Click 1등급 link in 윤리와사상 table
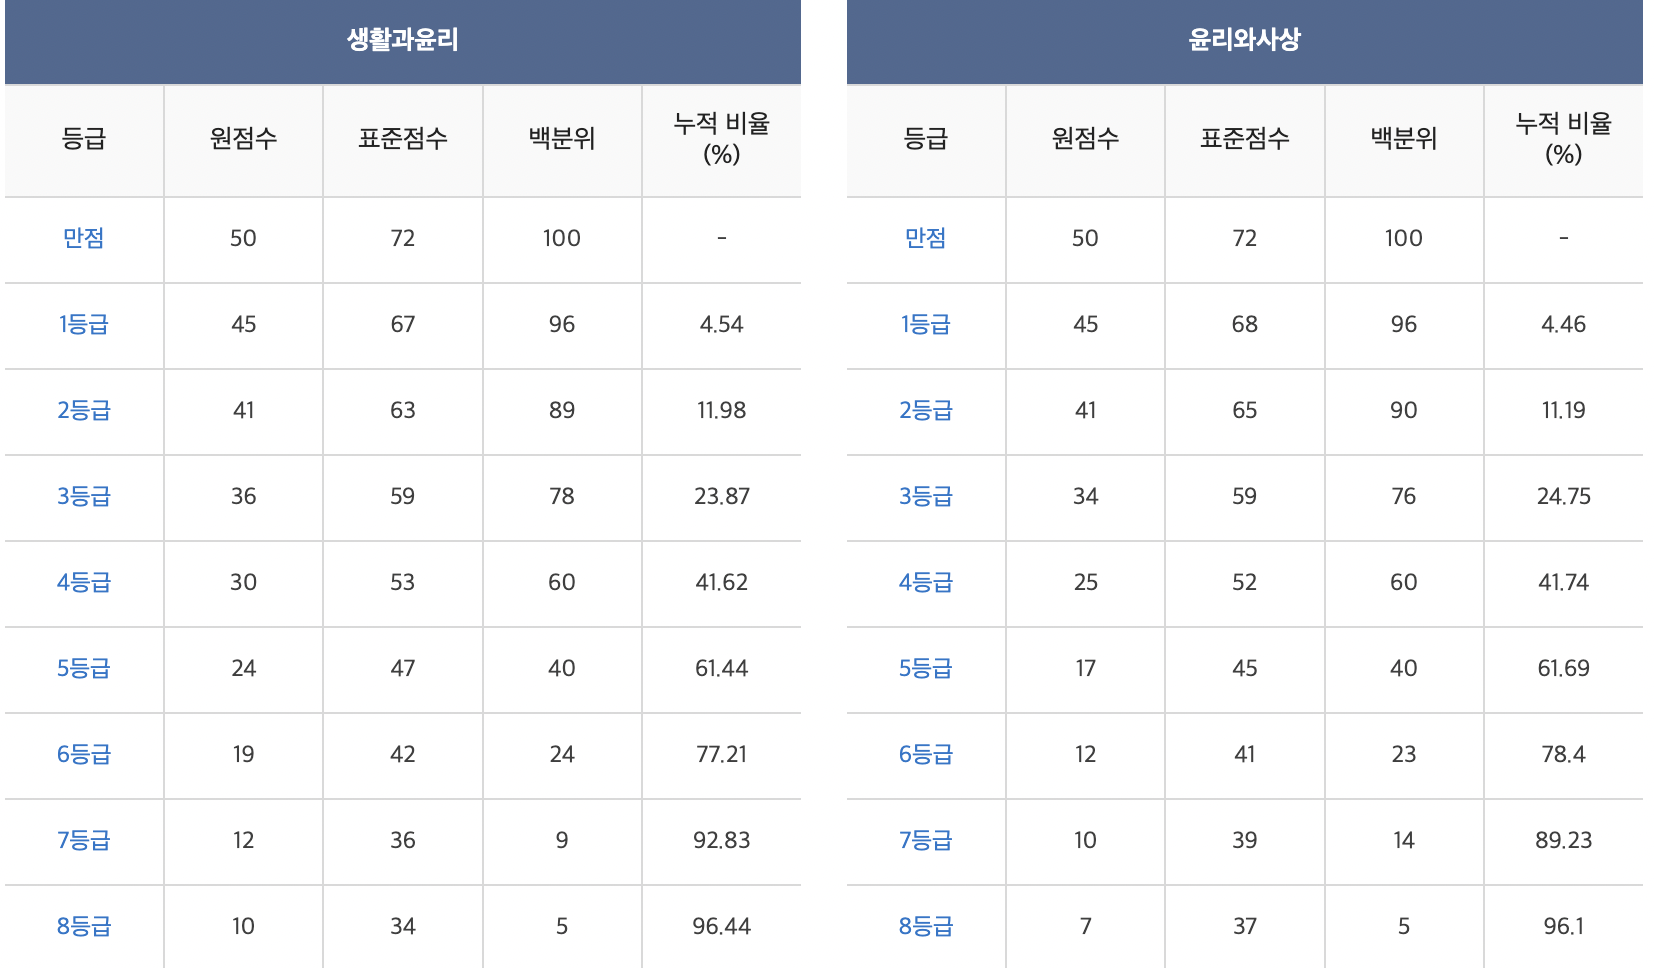Image resolution: width=1654 pixels, height=968 pixels. coord(926,324)
